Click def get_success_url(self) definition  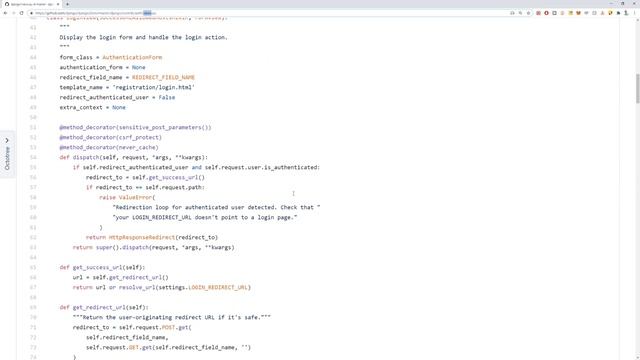[x=102, y=267]
